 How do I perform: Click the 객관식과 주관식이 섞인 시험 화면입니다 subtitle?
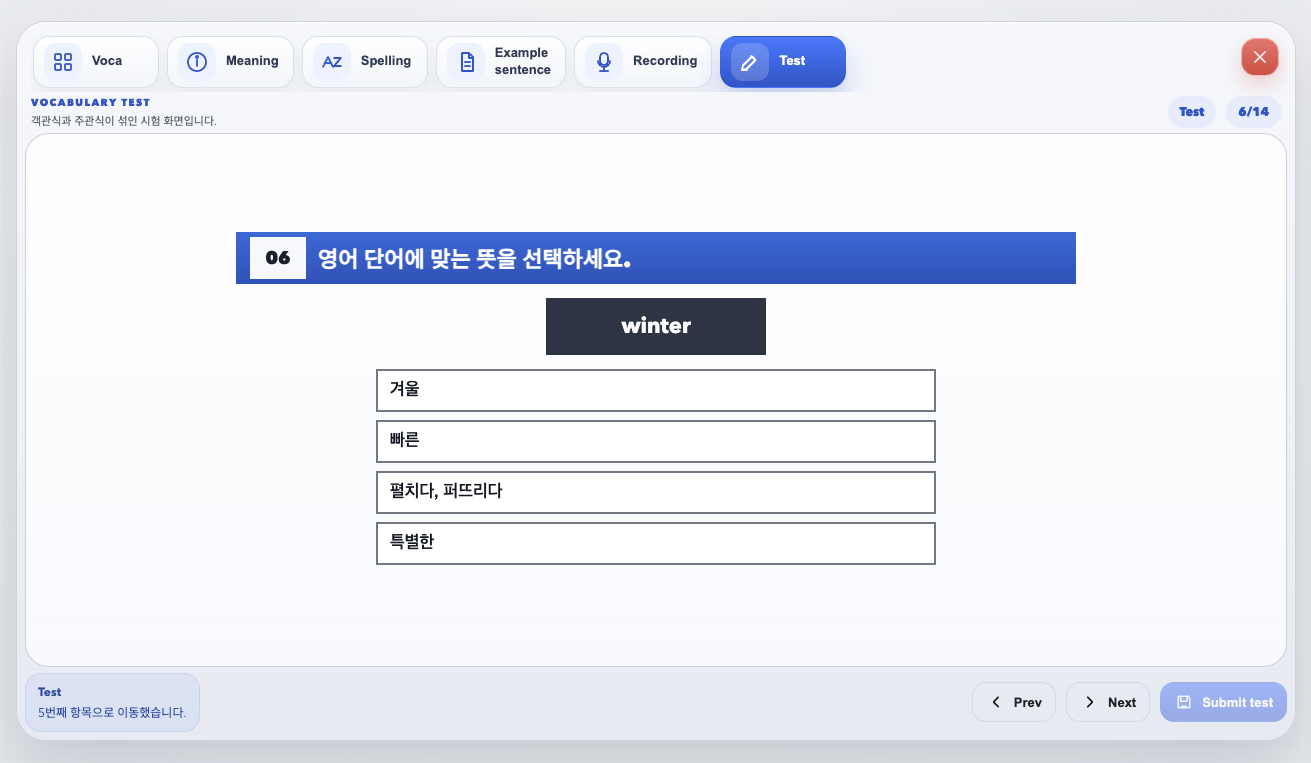coord(124,121)
